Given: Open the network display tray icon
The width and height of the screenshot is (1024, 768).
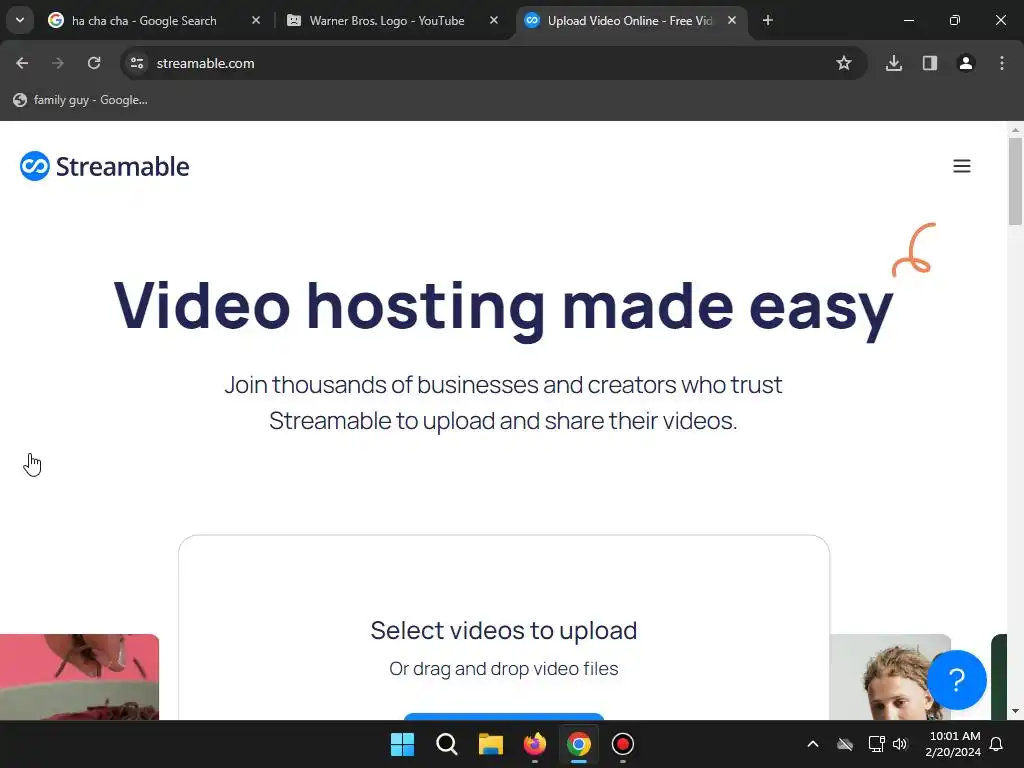Looking at the screenshot, I should click(x=876, y=744).
